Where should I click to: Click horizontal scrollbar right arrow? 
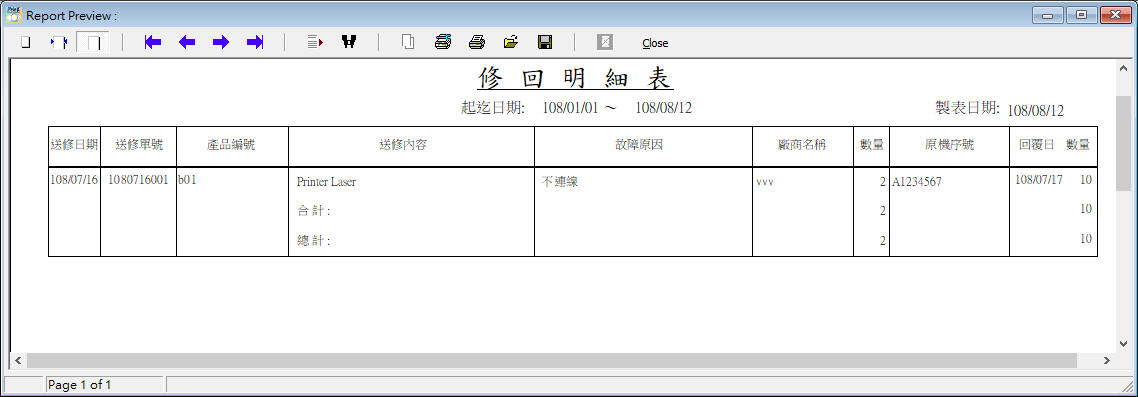[x=1107, y=361]
